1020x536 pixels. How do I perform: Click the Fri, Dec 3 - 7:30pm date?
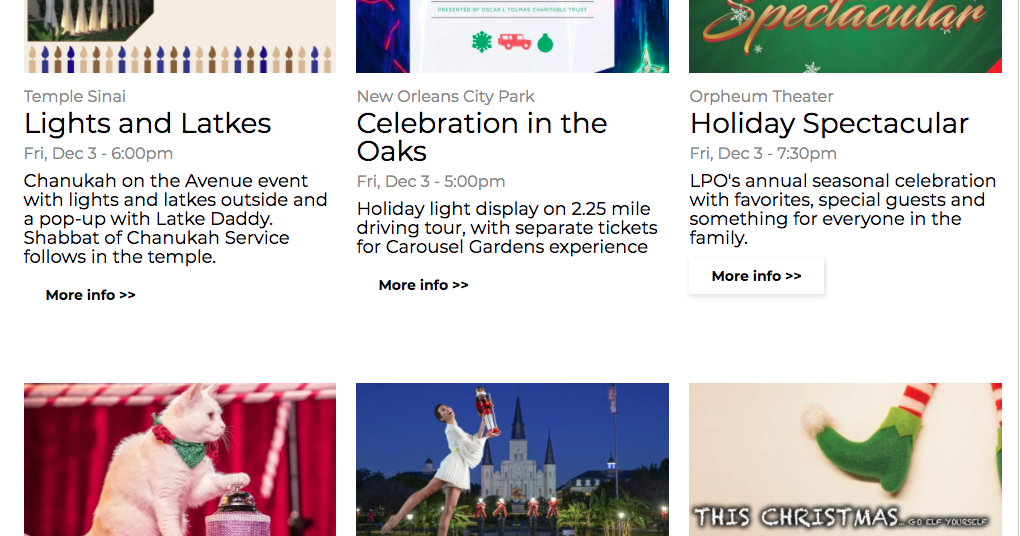[763, 154]
